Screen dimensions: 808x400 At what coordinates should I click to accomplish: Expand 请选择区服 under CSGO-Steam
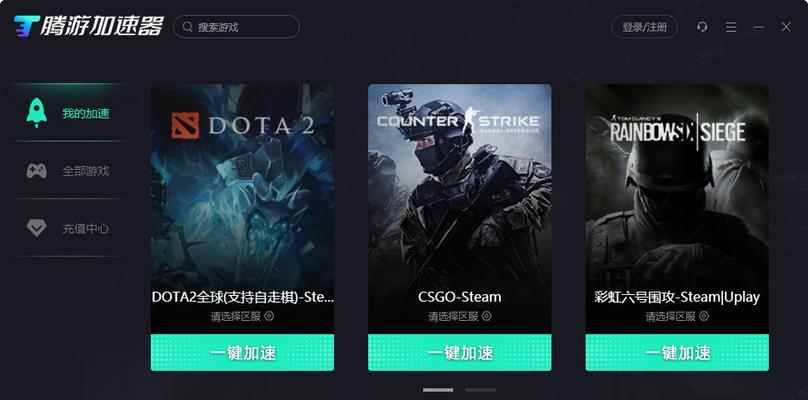460,316
